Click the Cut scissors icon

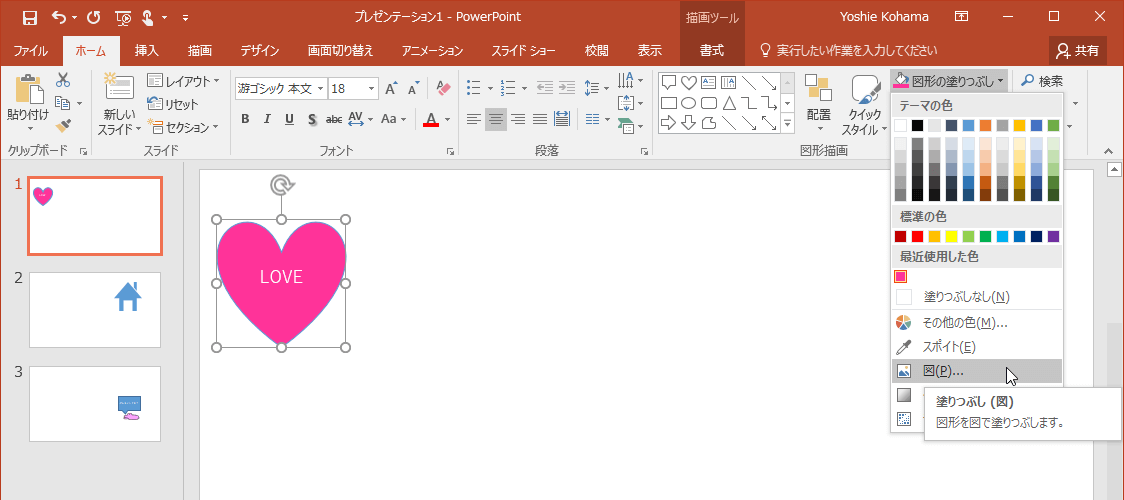pyautogui.click(x=63, y=80)
